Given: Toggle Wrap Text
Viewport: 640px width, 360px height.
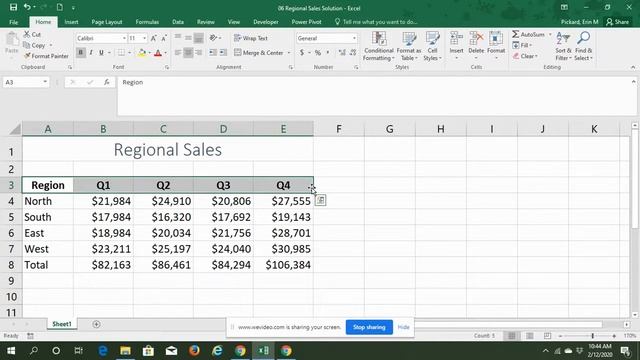Looking at the screenshot, I should click(x=251, y=38).
